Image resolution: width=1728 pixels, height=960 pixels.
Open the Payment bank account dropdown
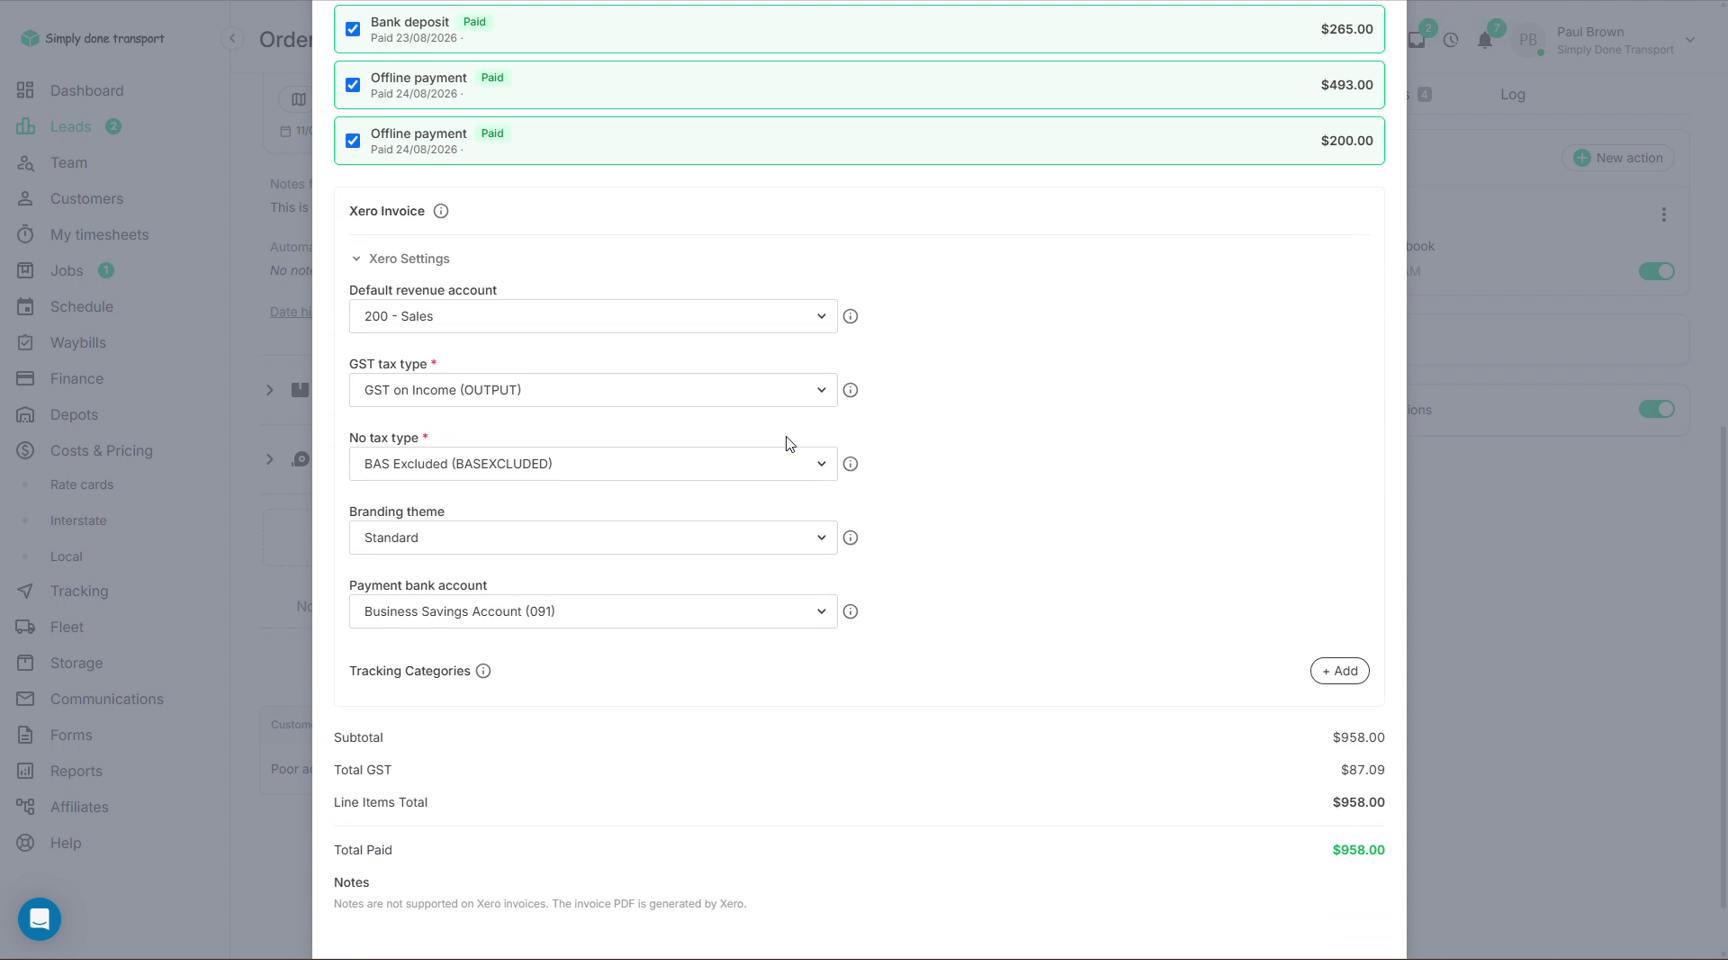[x=593, y=611]
